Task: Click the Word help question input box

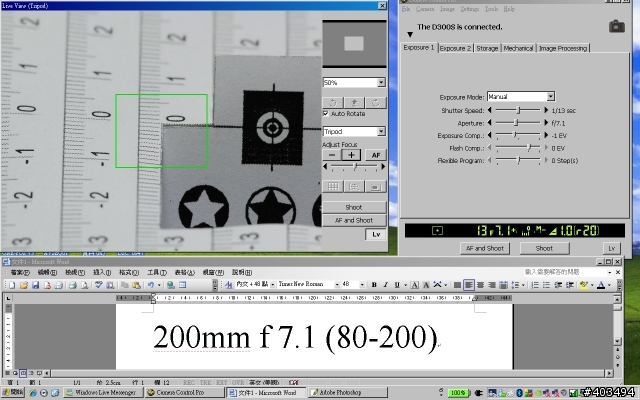Action: click(565, 272)
